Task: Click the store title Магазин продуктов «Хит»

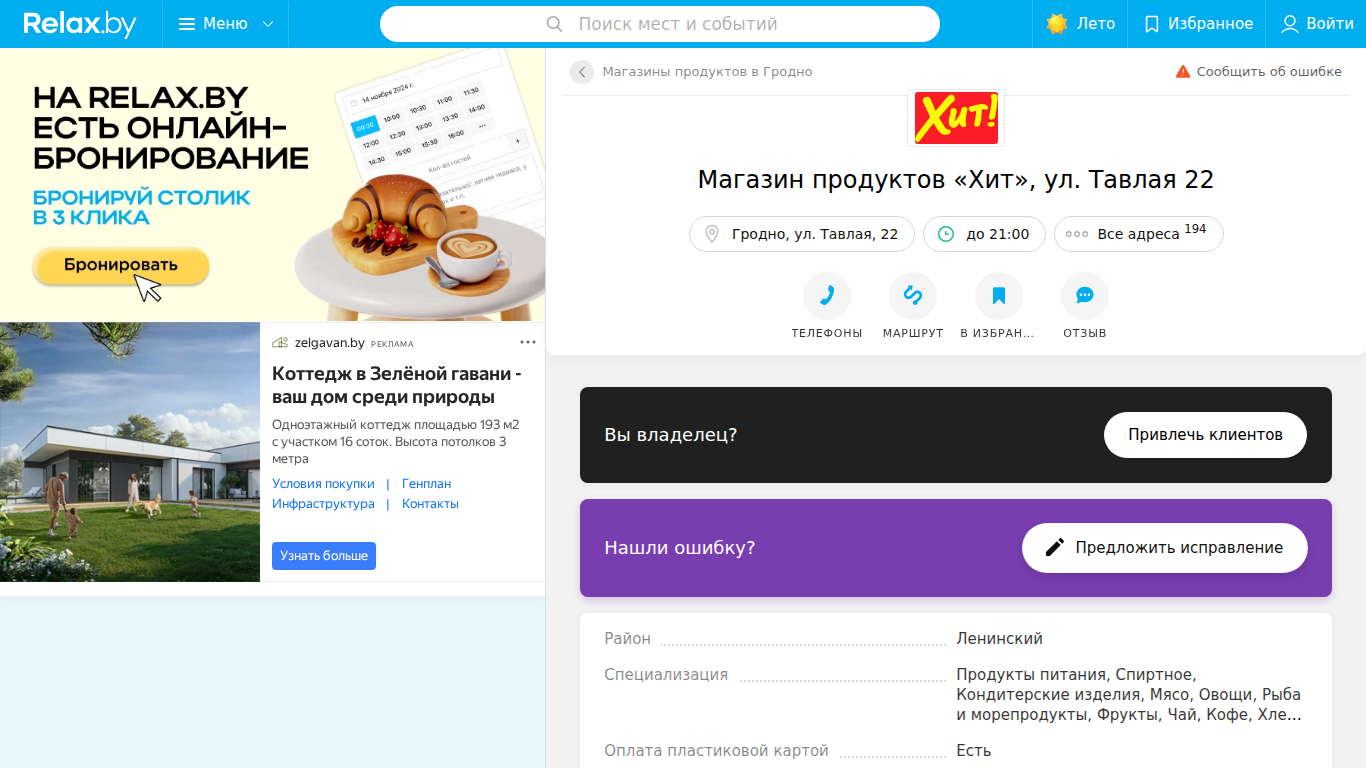Action: click(956, 180)
